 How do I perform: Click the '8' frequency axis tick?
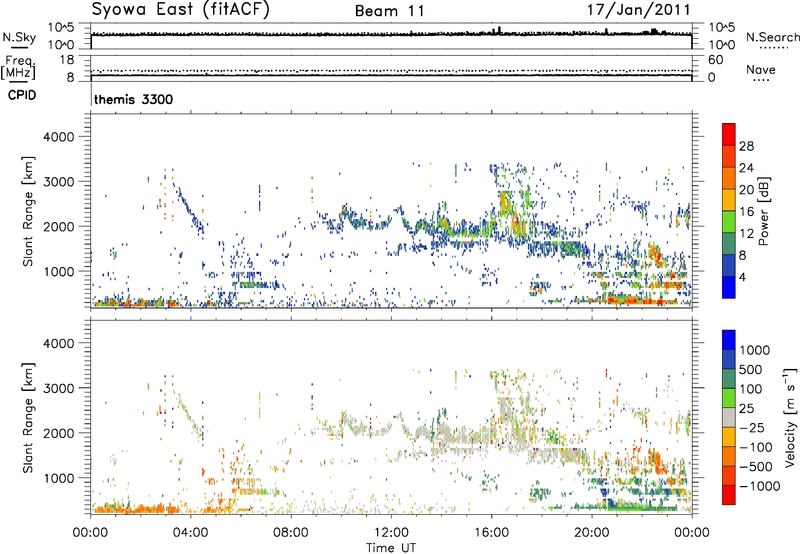70,78
